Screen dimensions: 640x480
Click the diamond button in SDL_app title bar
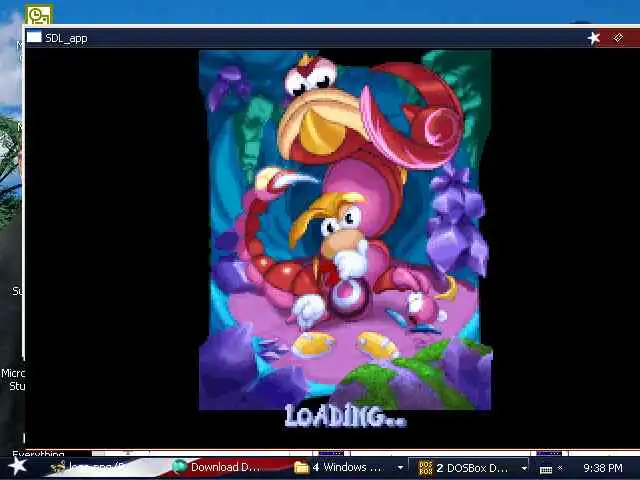618,38
